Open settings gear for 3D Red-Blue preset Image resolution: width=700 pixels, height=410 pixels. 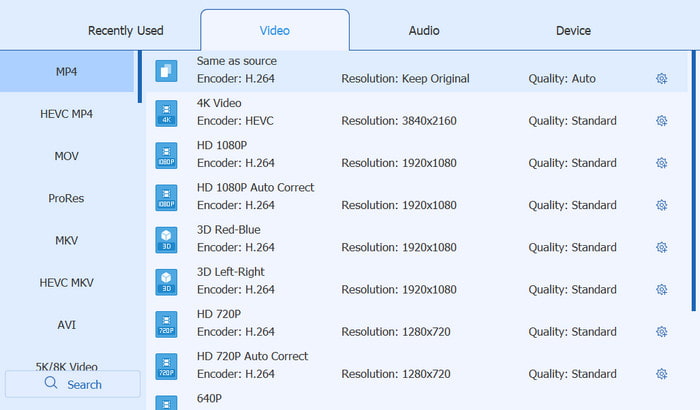662,247
